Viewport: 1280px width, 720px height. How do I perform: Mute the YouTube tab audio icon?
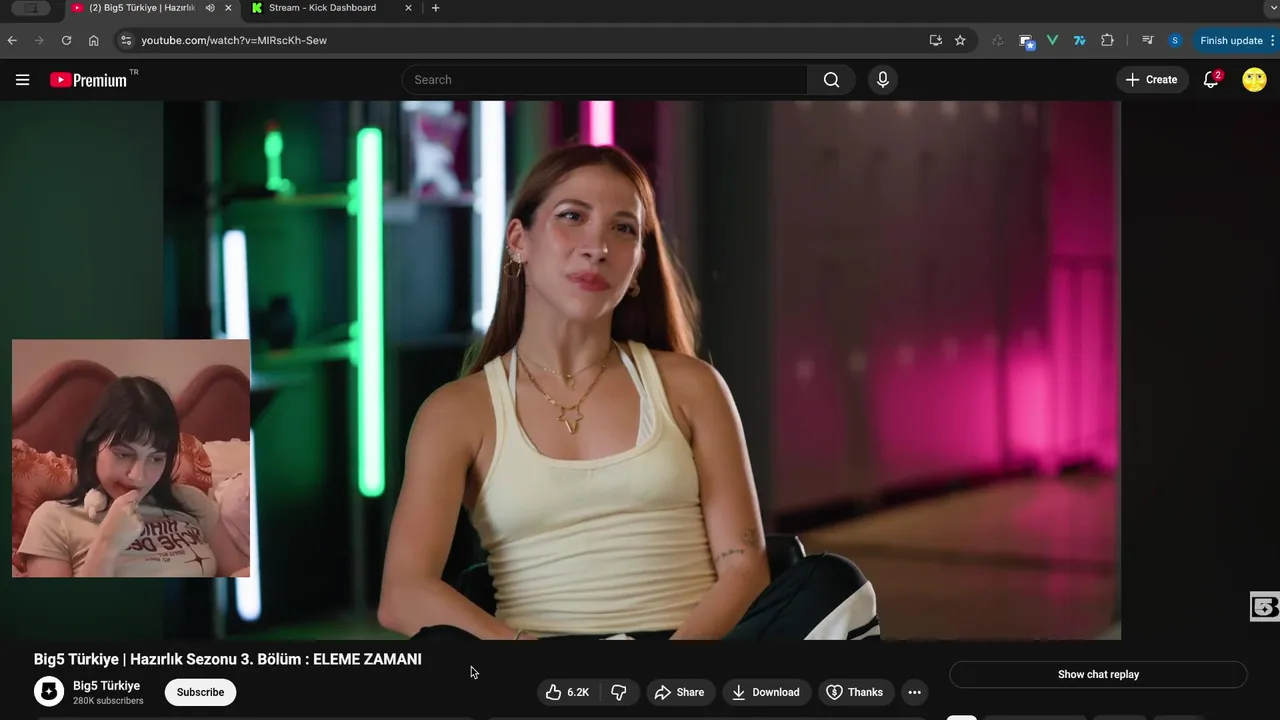point(210,8)
